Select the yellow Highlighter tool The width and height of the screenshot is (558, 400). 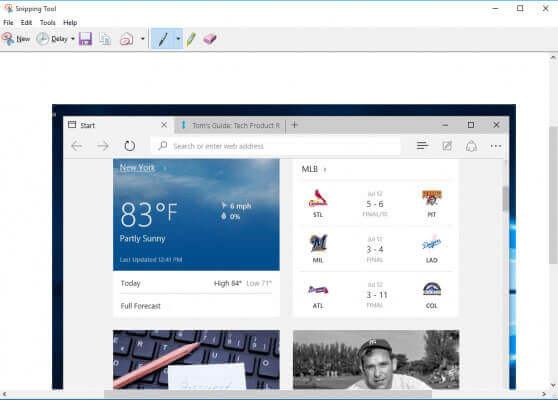point(191,38)
